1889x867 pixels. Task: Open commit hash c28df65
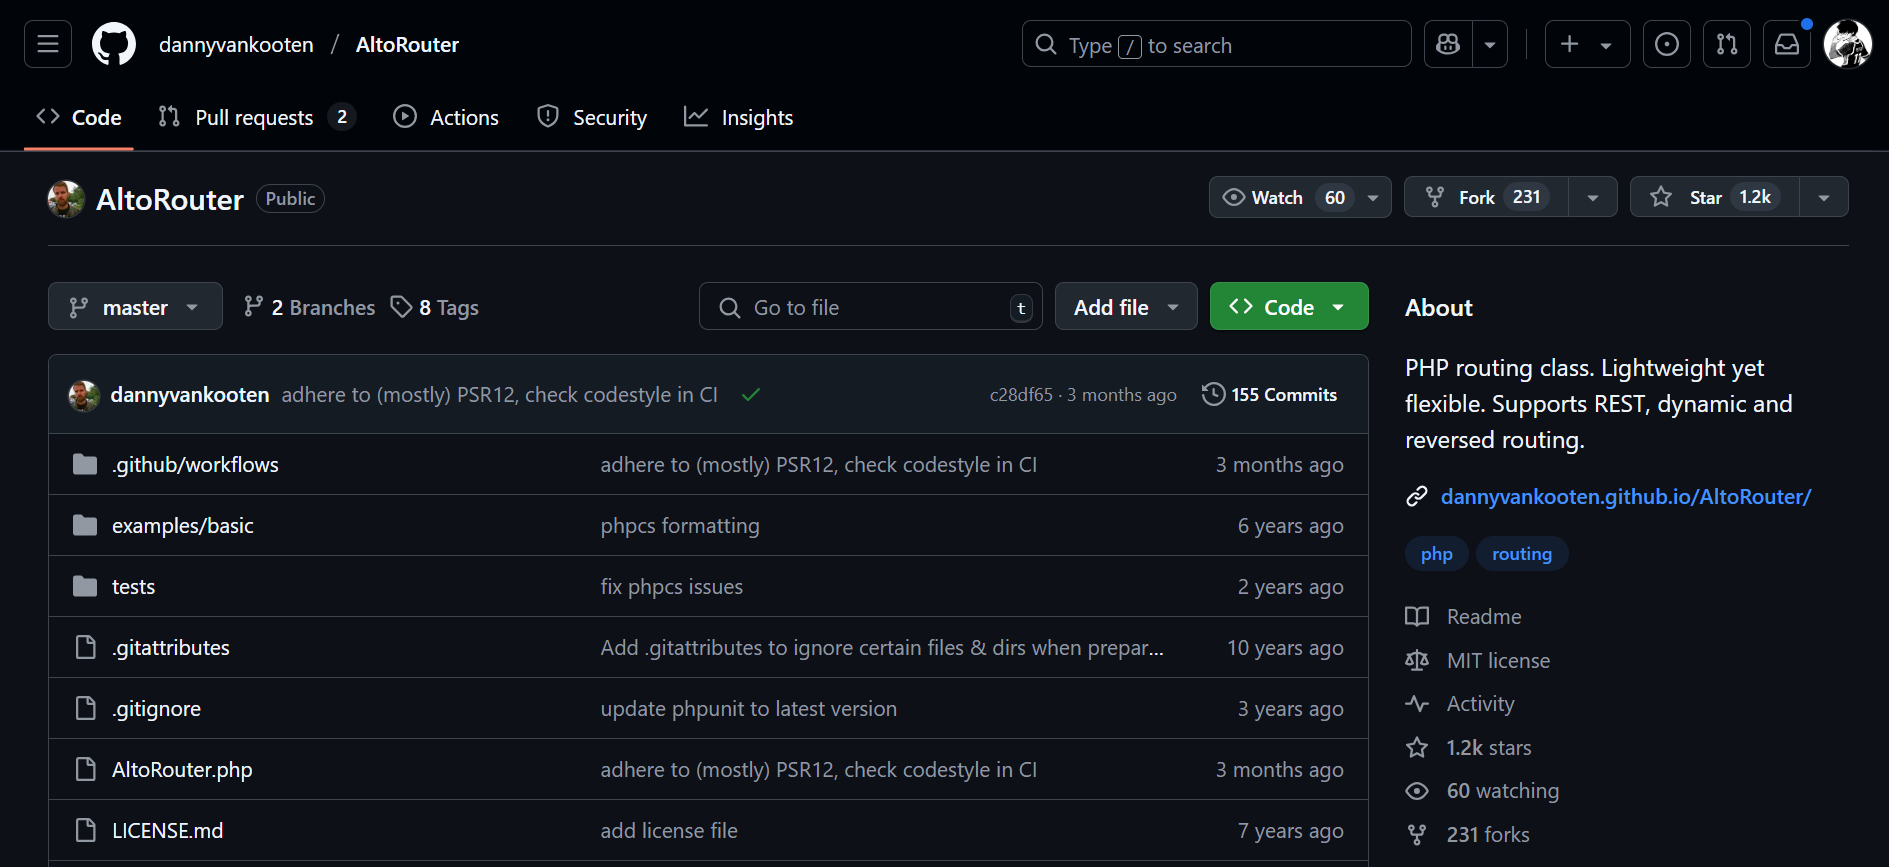coord(1021,395)
